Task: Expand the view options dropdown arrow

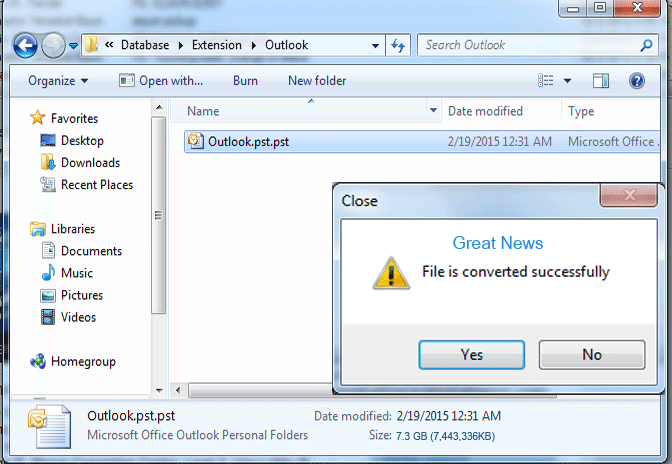Action: [568, 81]
